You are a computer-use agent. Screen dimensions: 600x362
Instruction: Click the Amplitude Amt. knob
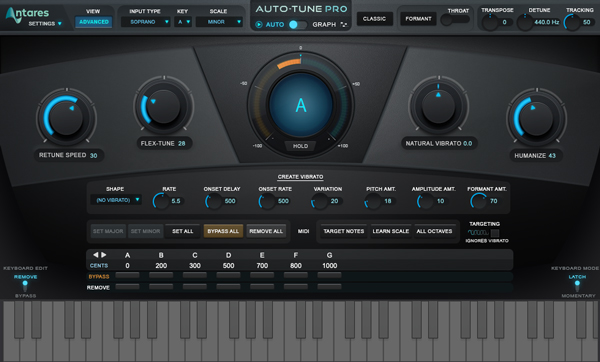426,201
